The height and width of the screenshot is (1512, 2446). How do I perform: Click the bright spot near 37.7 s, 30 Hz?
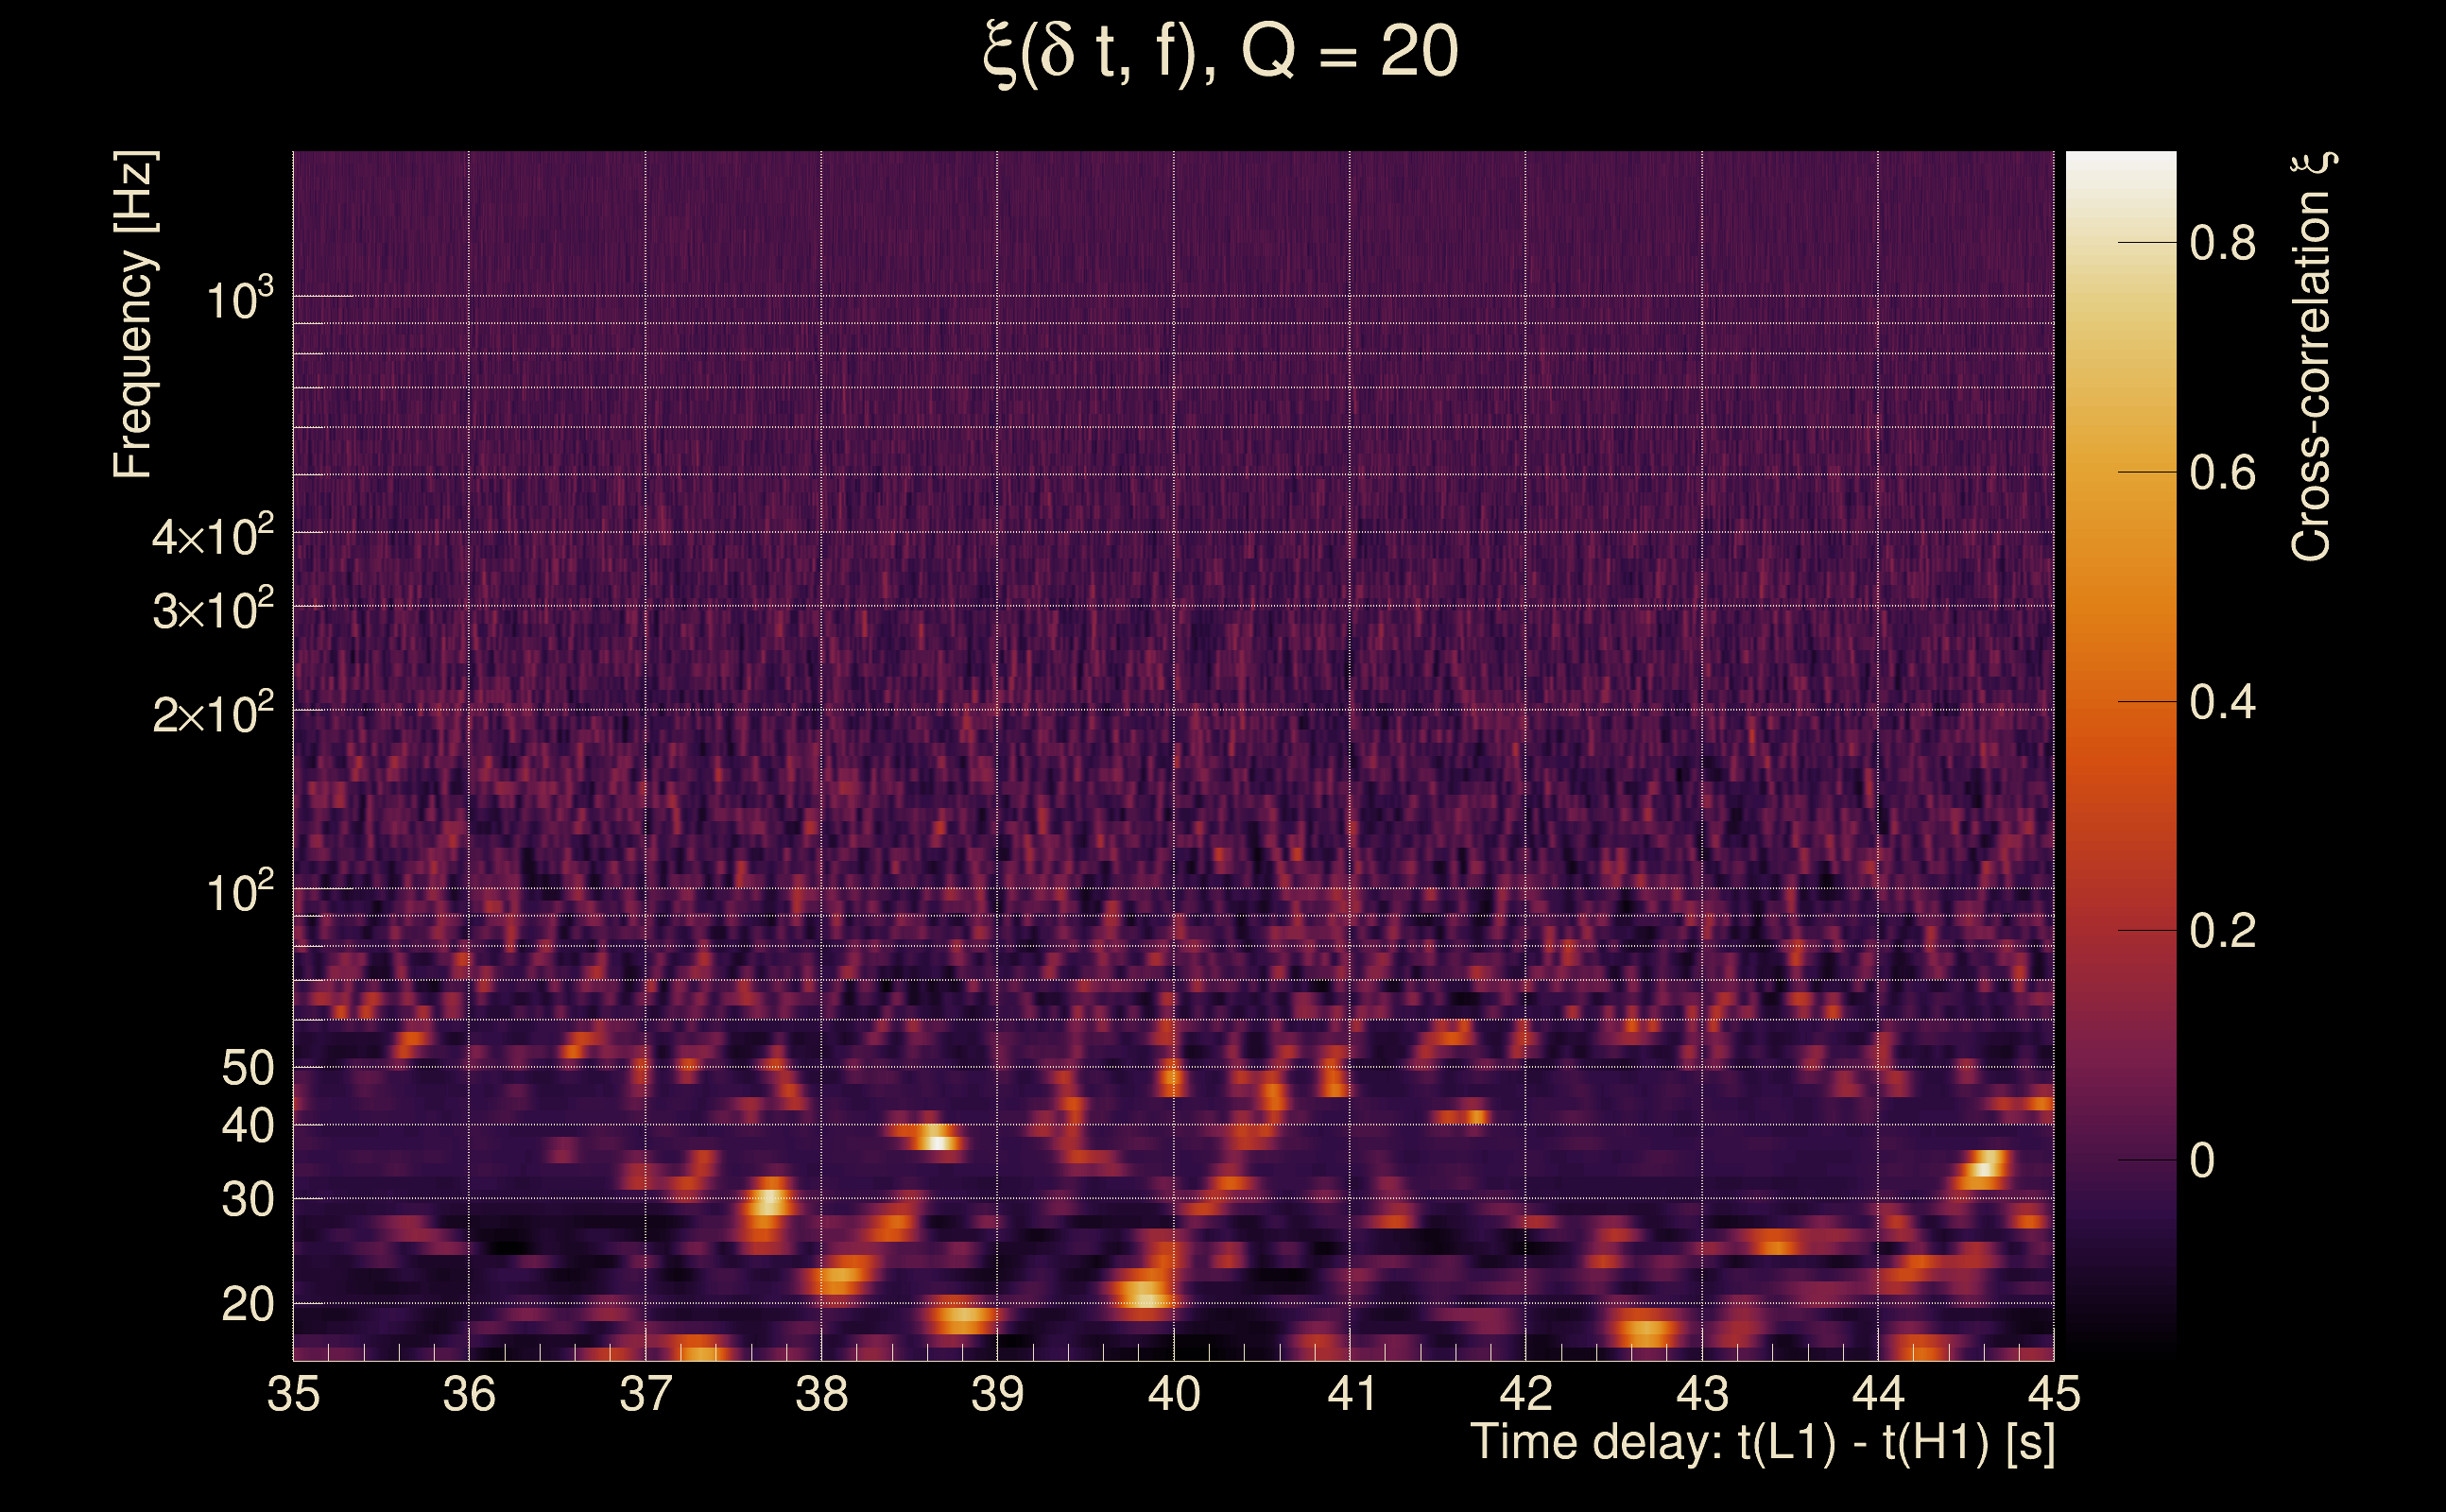pos(769,1201)
